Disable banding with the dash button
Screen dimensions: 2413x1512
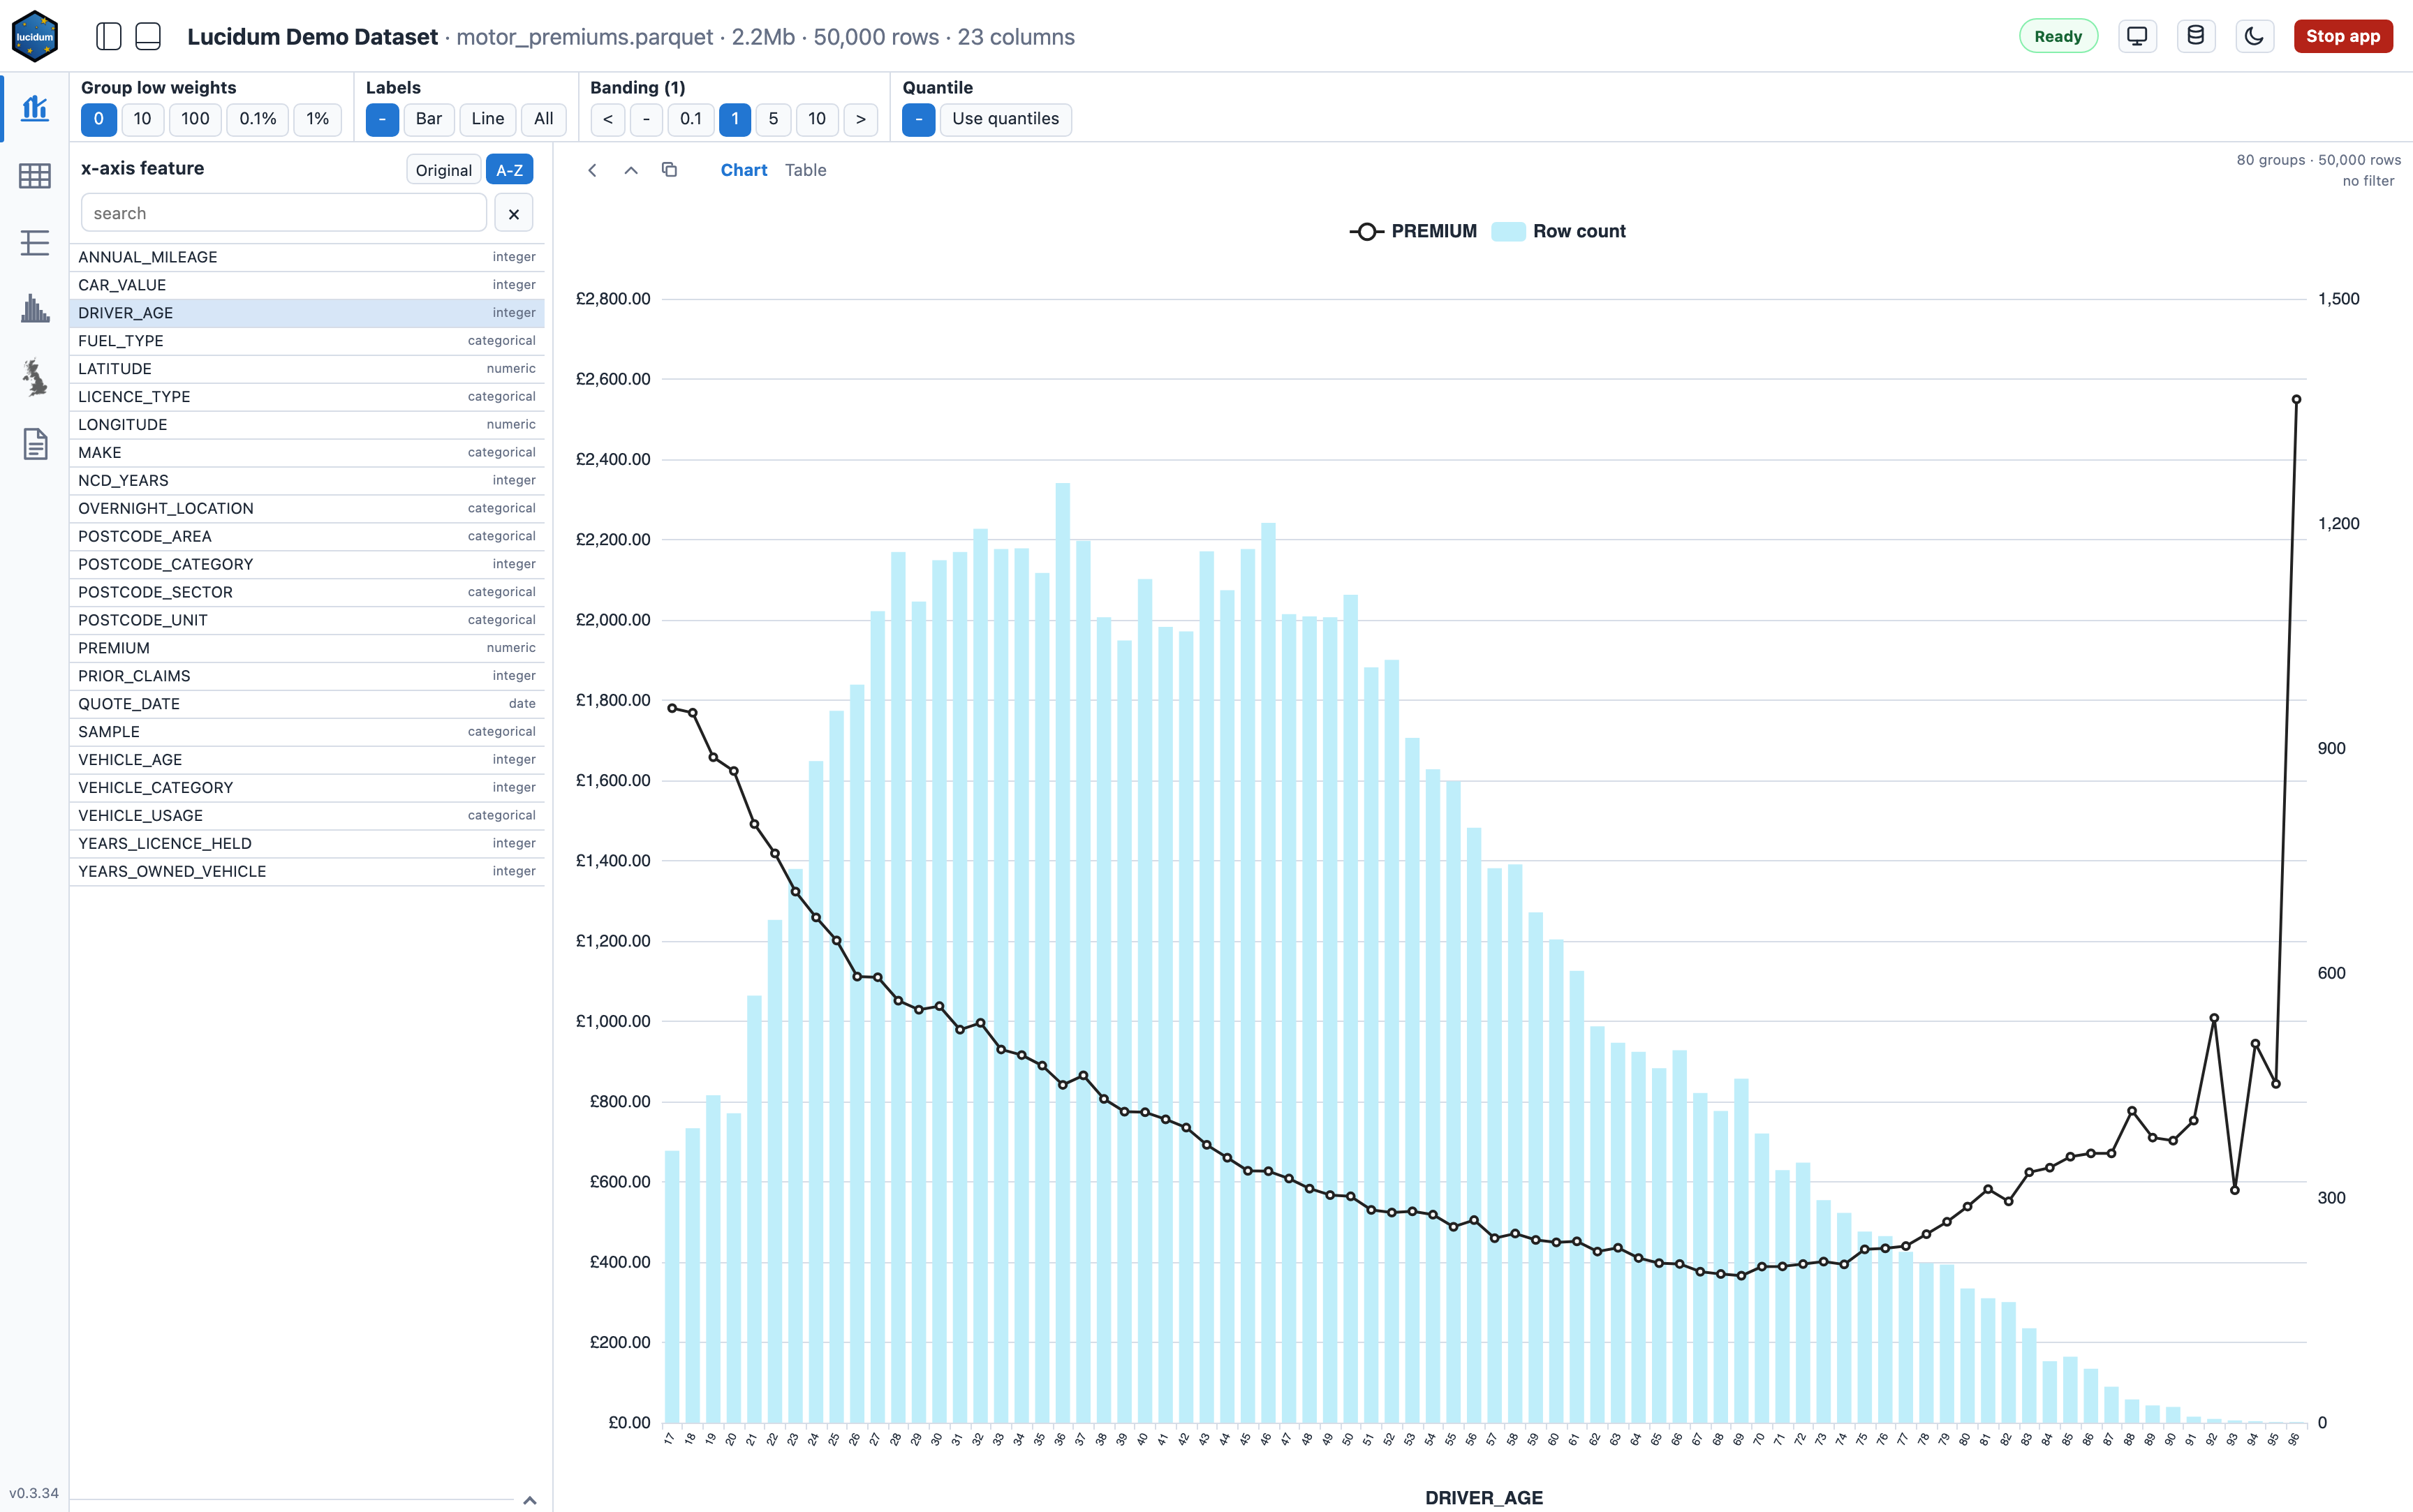647,119
